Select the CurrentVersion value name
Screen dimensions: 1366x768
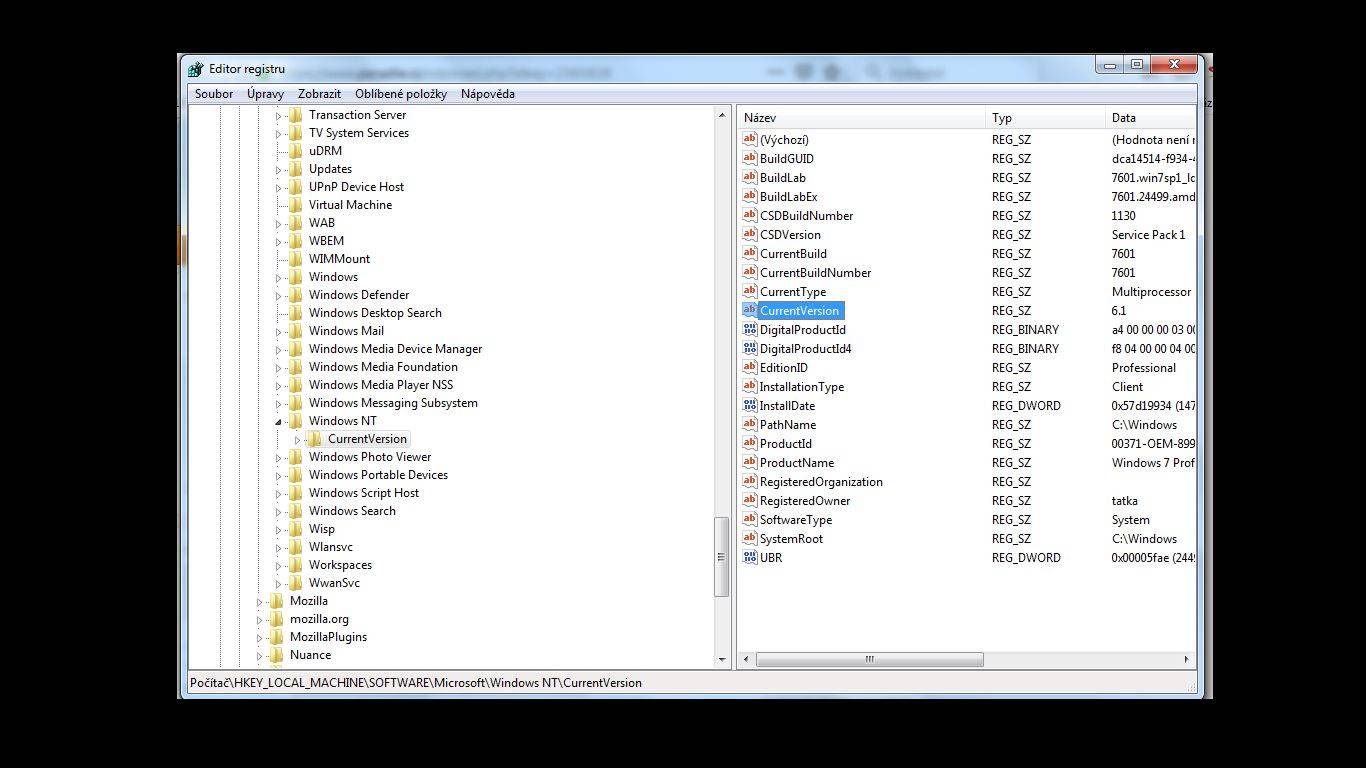pos(800,310)
